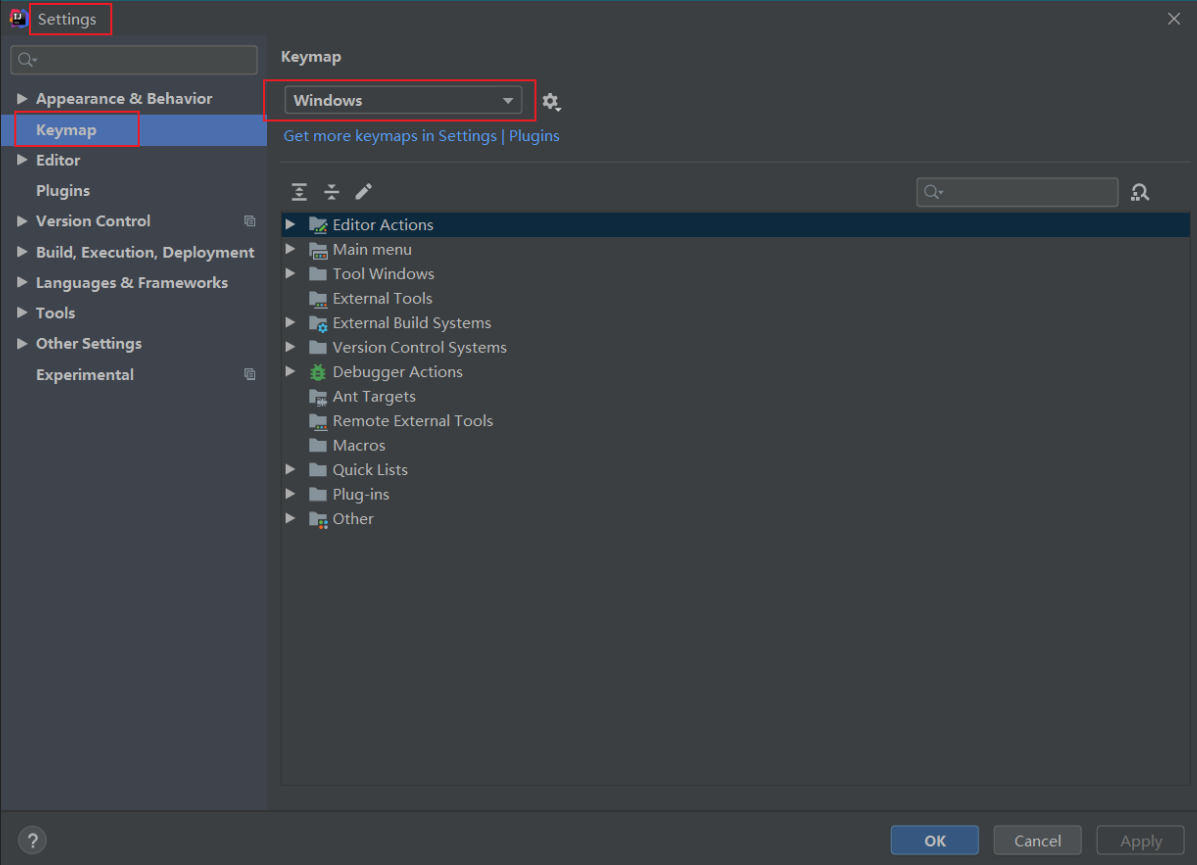Viewport: 1197px width, 865px height.
Task: Click the Experimental project-level copy icon
Action: pos(250,374)
